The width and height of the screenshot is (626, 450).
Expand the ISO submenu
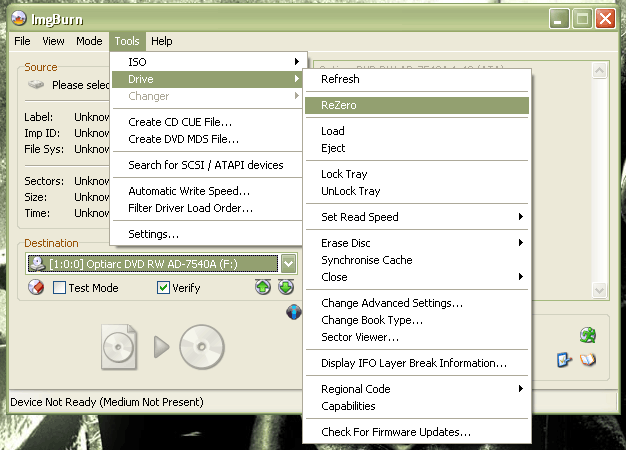(x=207, y=62)
